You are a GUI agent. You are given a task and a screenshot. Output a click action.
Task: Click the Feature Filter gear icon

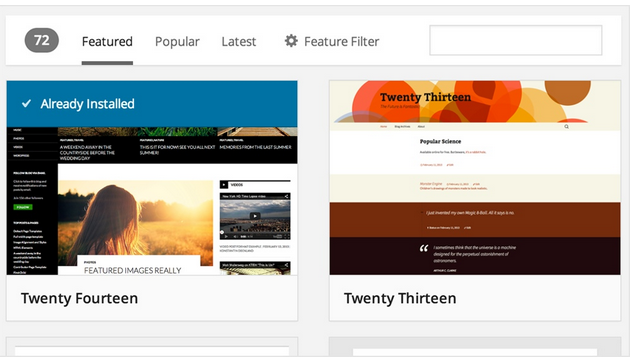(291, 41)
